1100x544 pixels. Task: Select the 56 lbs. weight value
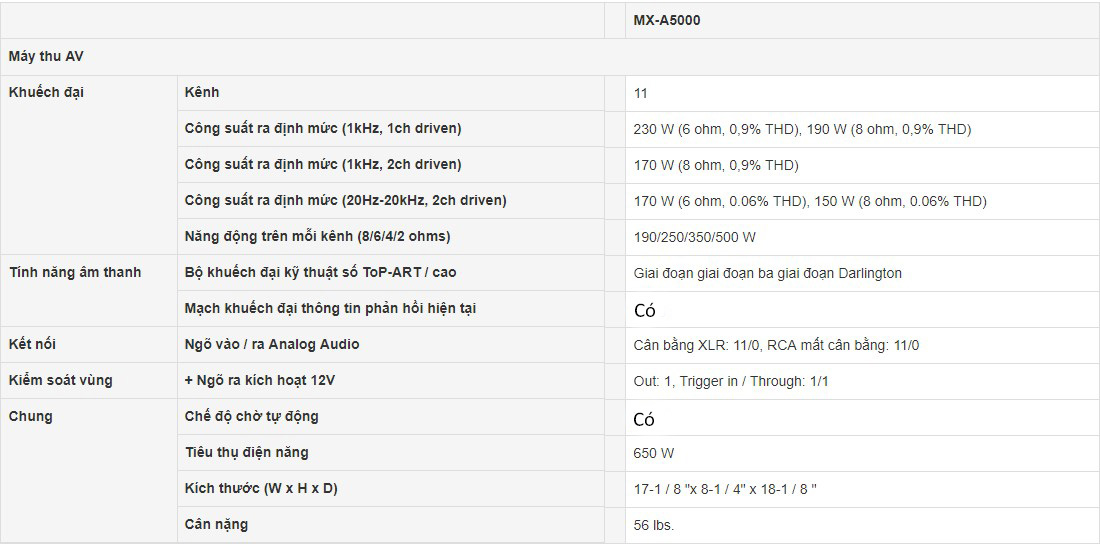(654, 525)
